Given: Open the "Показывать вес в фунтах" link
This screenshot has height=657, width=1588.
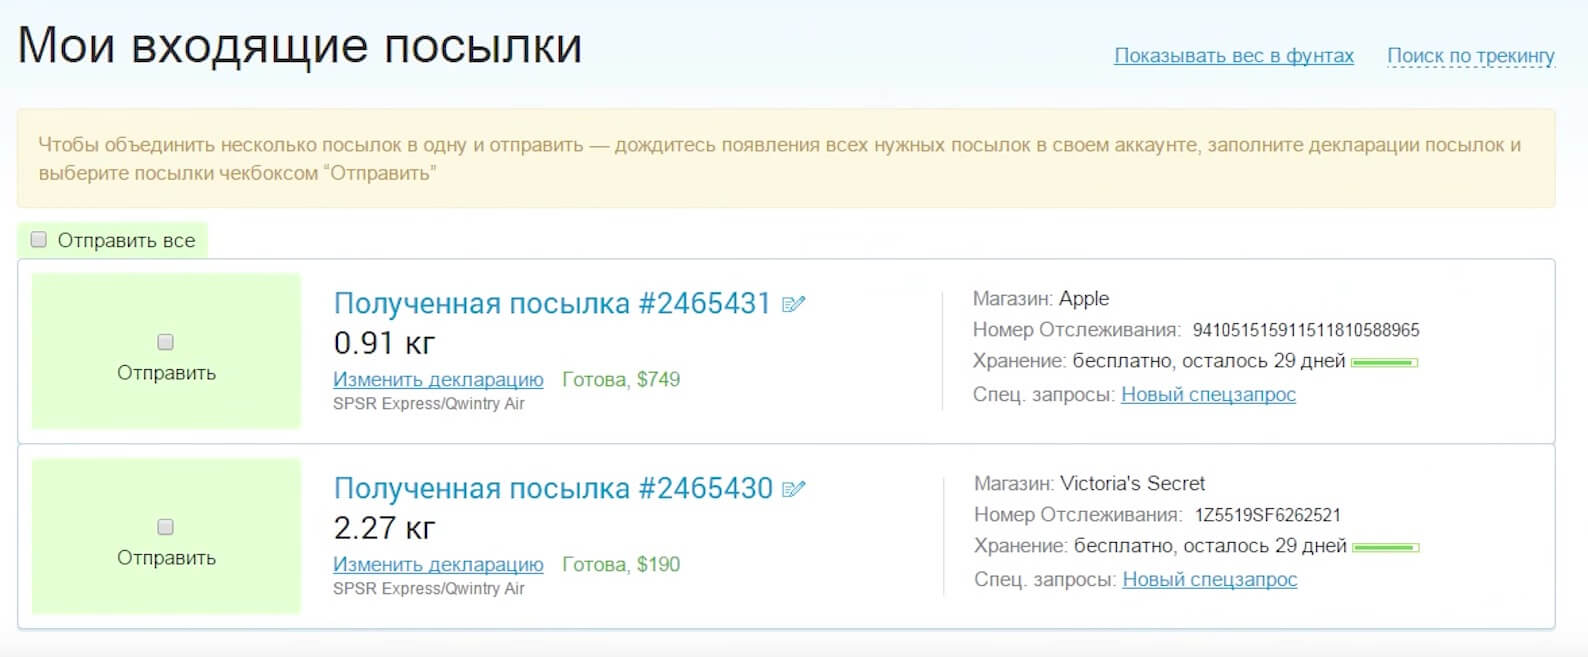Looking at the screenshot, I should pos(1234,56).
